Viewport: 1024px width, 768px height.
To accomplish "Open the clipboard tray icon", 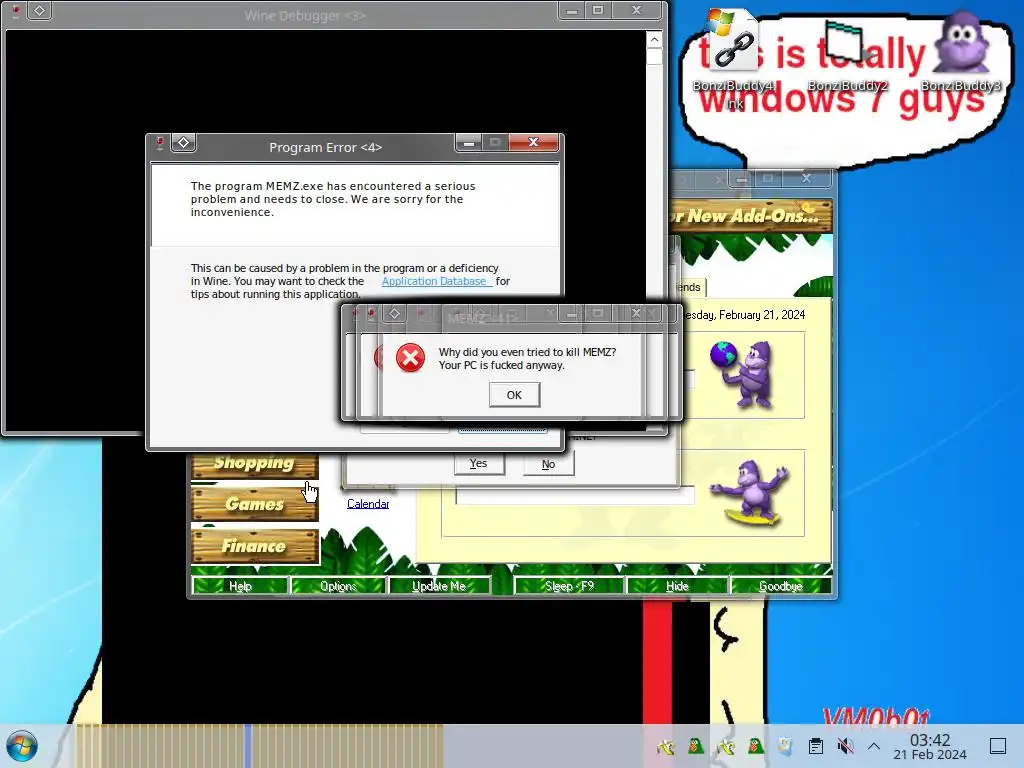I will [815, 746].
